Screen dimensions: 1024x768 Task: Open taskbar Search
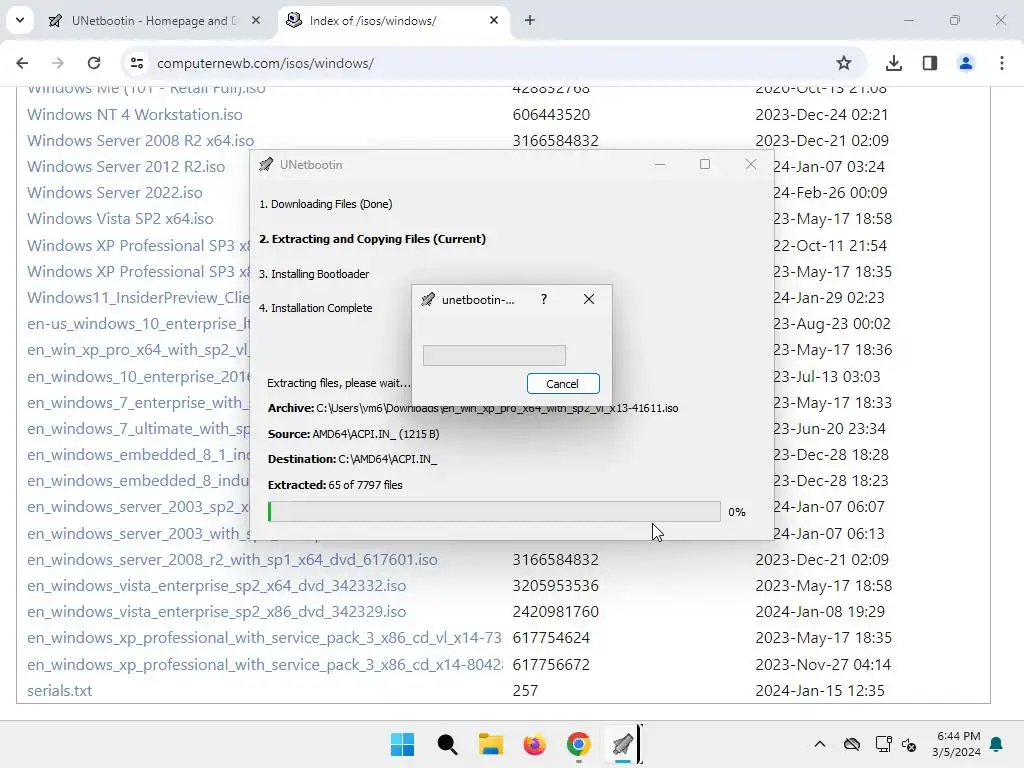447,744
